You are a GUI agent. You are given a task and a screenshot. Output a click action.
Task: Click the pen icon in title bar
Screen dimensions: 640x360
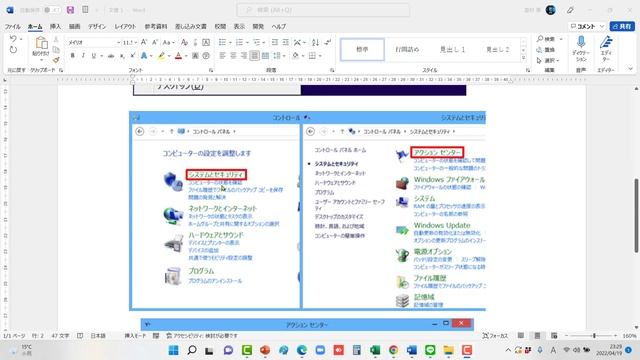[x=570, y=10]
